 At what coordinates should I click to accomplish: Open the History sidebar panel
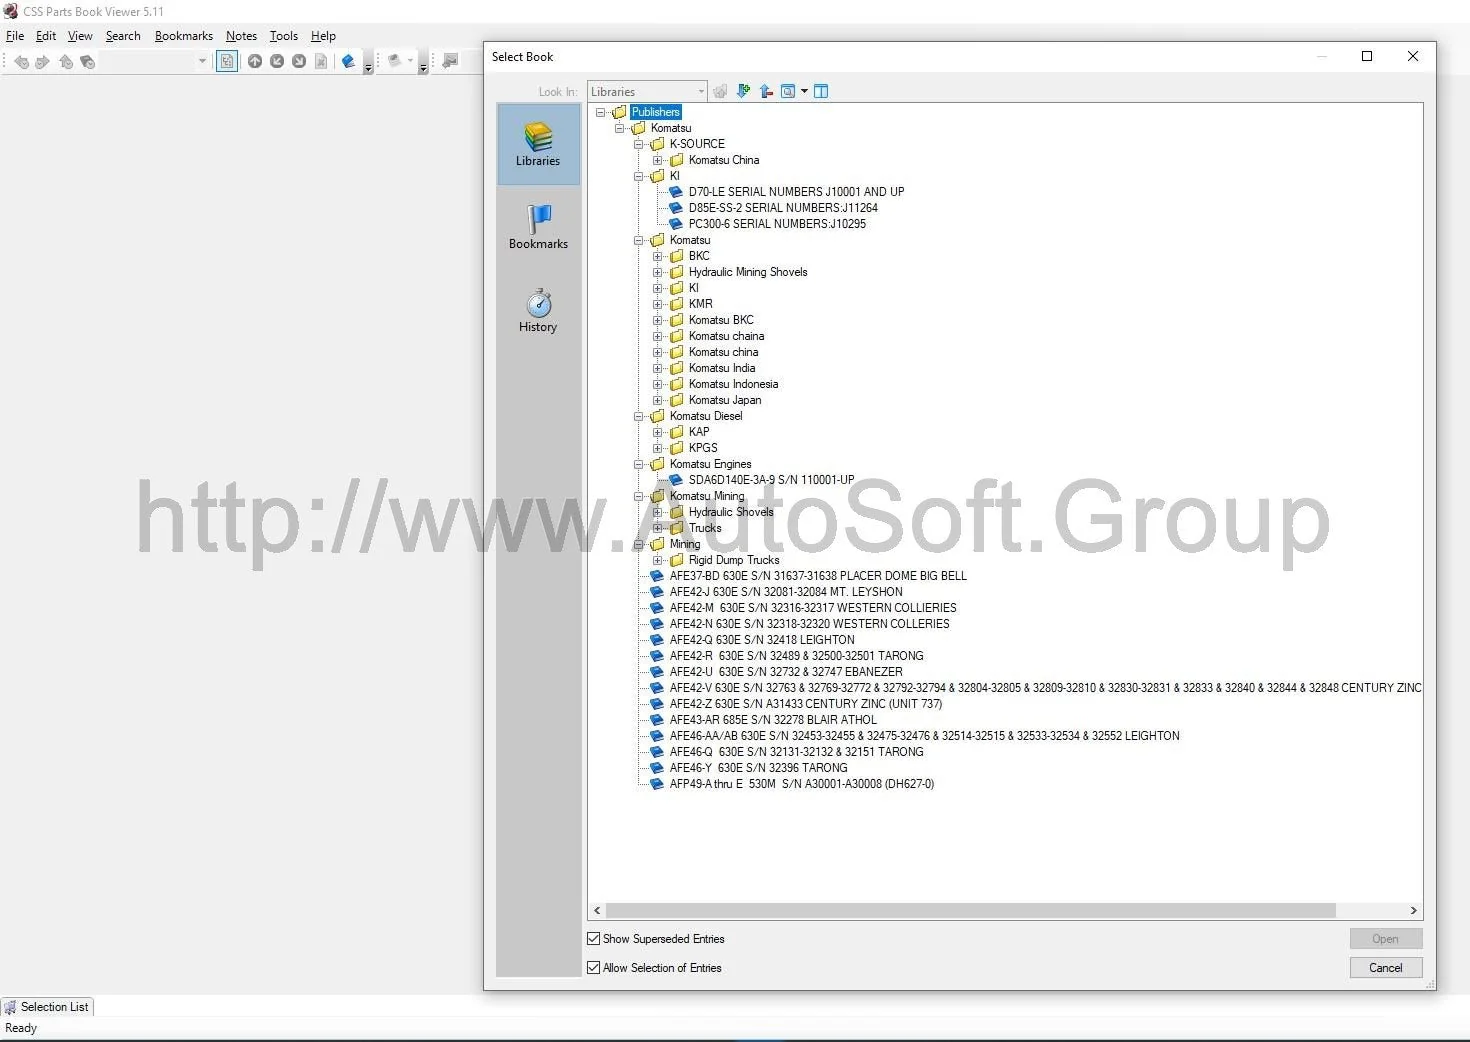538,310
